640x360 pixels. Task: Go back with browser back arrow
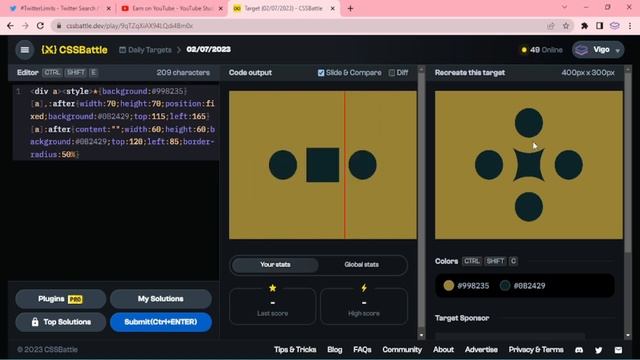tap(10, 26)
